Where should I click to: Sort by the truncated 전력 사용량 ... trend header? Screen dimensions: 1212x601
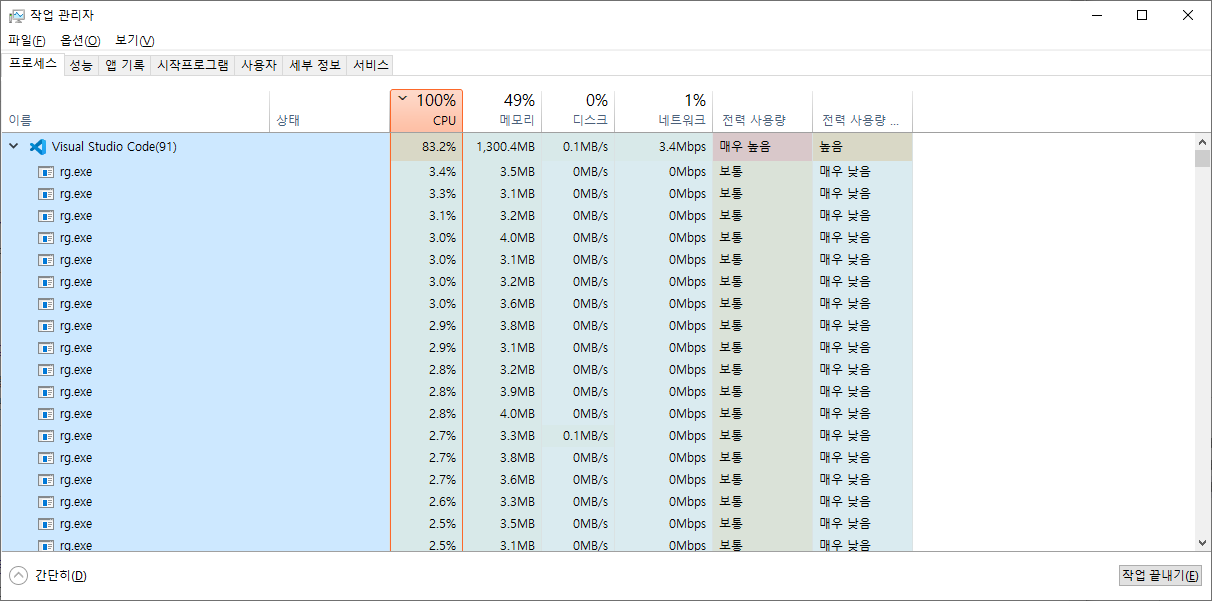pos(862,111)
